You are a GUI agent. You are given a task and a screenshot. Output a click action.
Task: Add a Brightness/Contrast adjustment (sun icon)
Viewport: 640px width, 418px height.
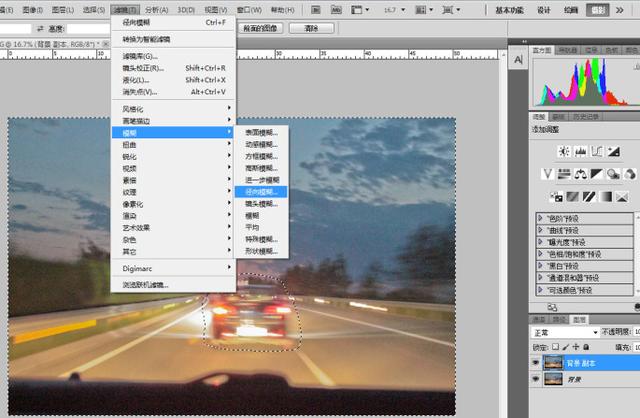point(564,151)
